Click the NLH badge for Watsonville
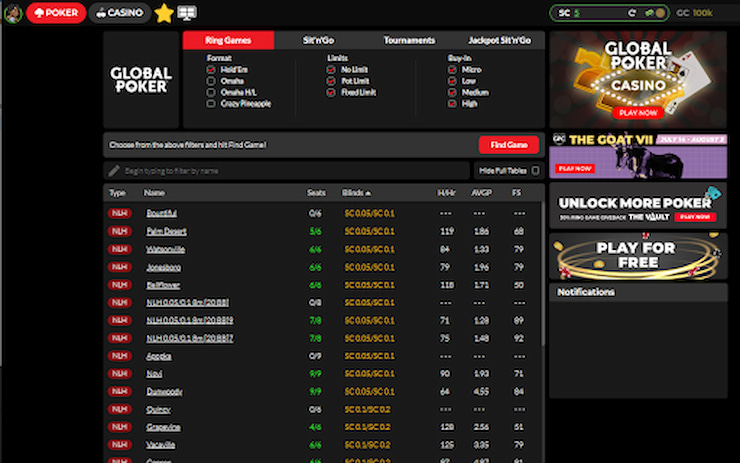Image resolution: width=740 pixels, height=463 pixels. pos(119,249)
